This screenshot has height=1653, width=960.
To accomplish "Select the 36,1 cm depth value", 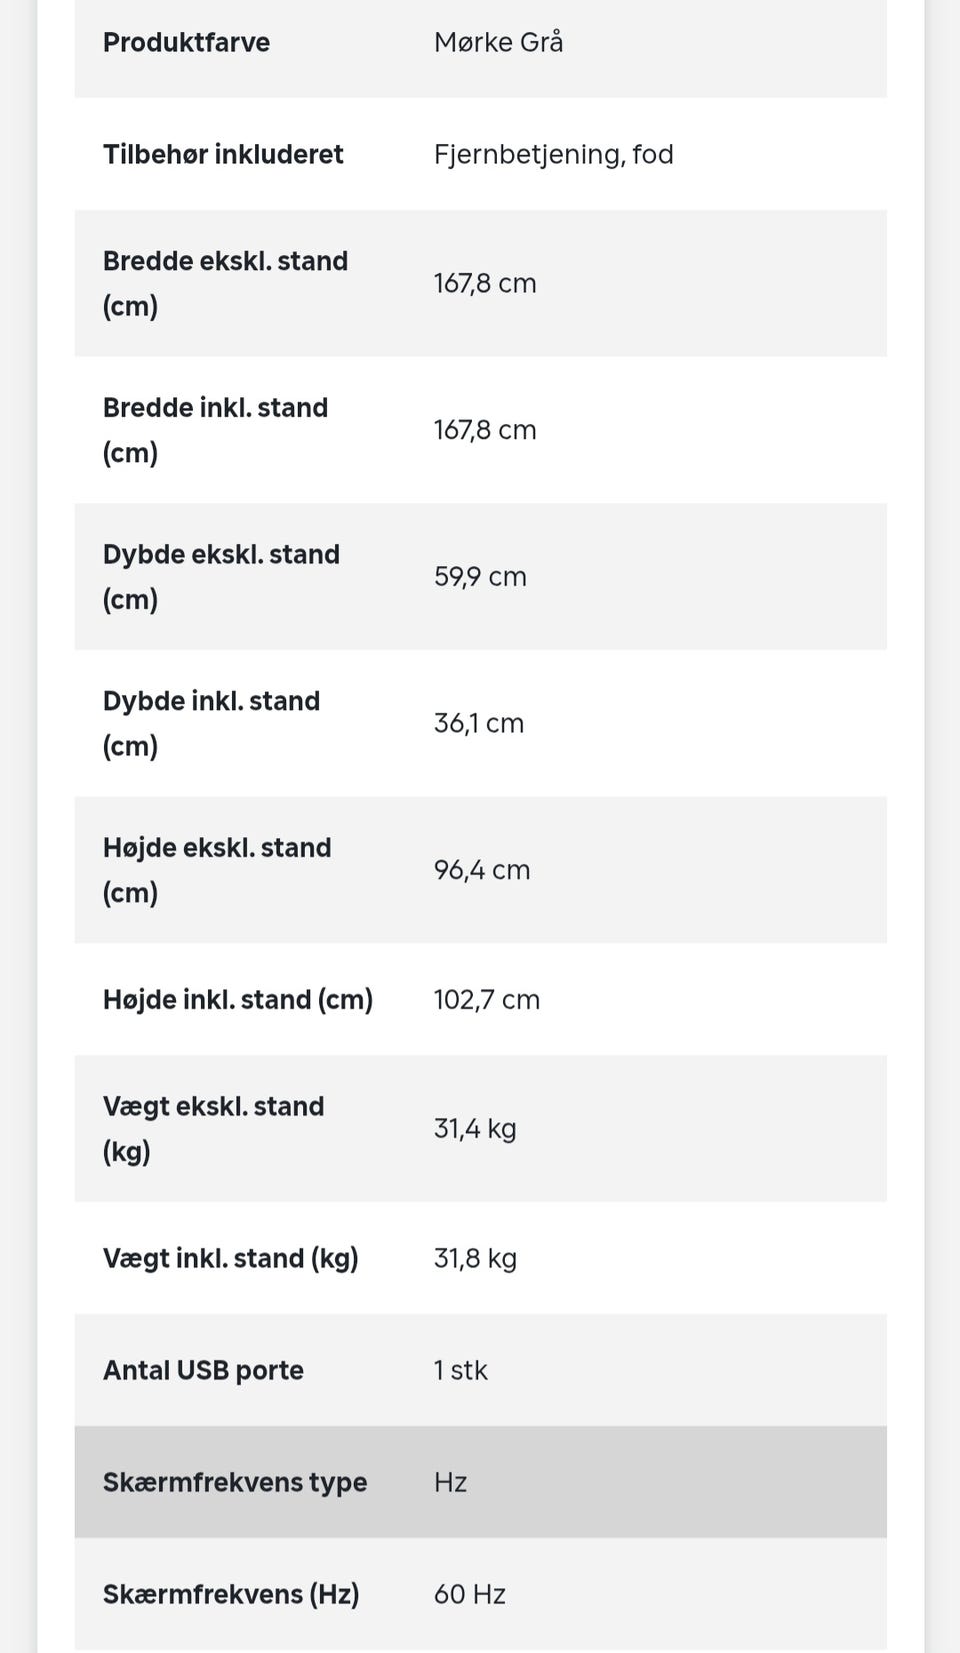I will pos(478,723).
